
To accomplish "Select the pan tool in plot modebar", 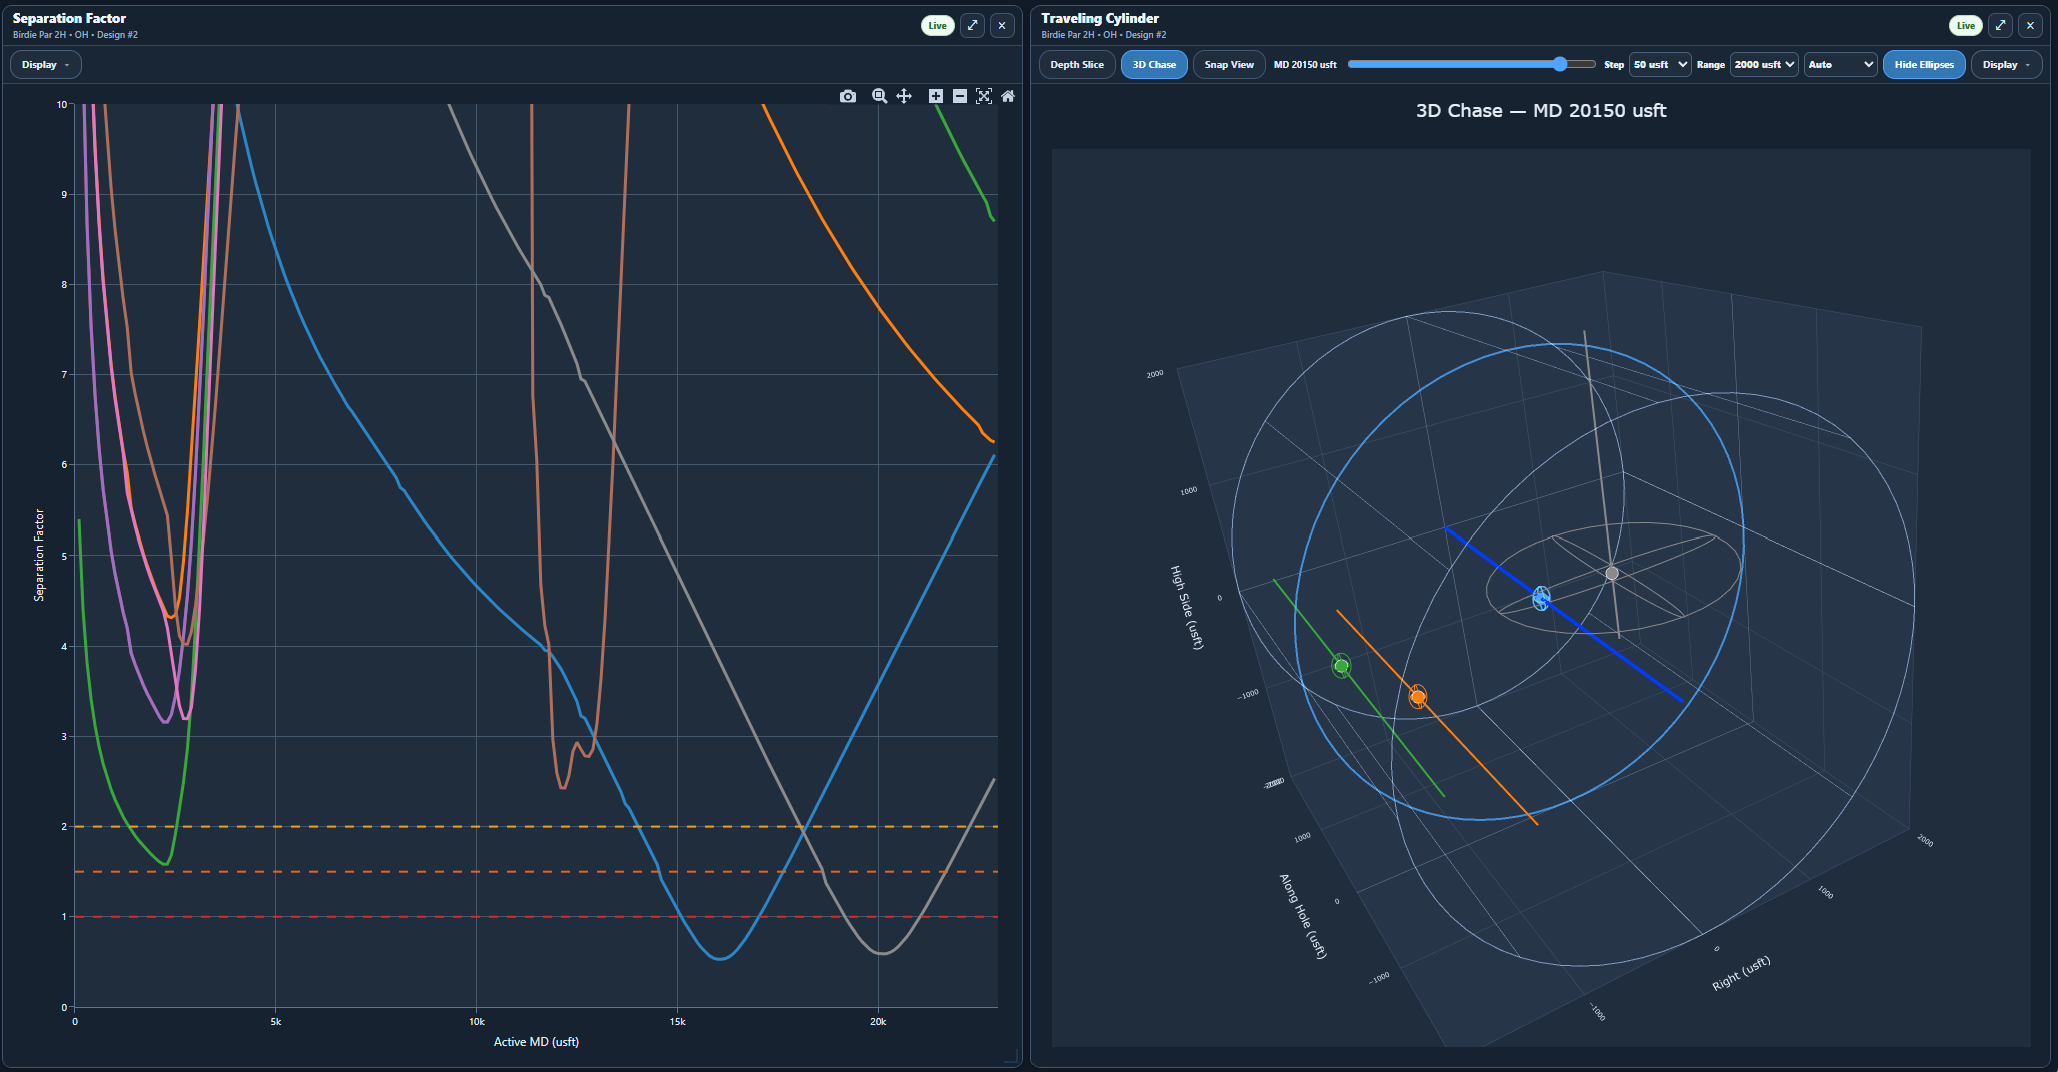I will pos(904,96).
